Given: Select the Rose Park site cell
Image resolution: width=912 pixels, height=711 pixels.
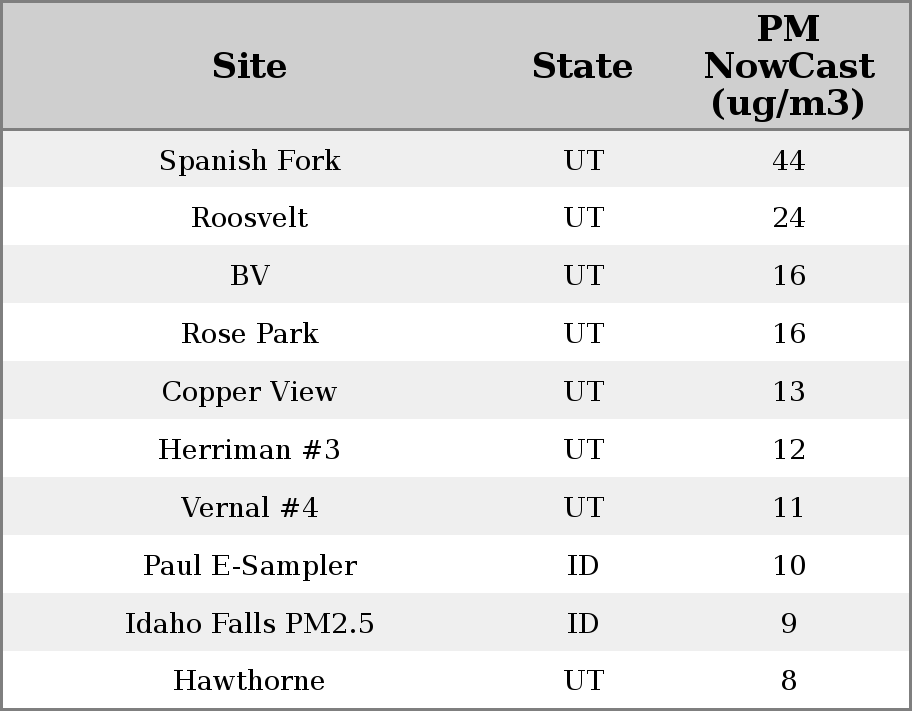Looking at the screenshot, I should [x=250, y=333].
